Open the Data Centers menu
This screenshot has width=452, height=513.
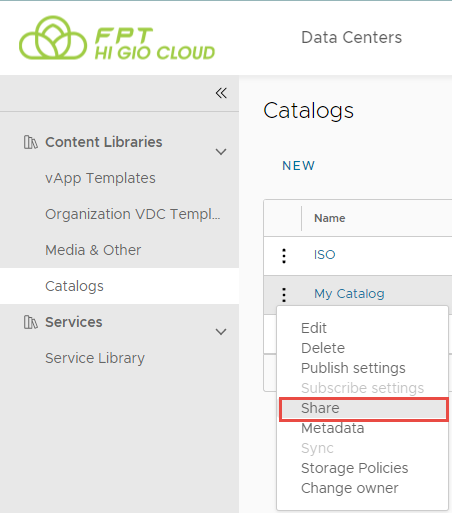pos(351,37)
